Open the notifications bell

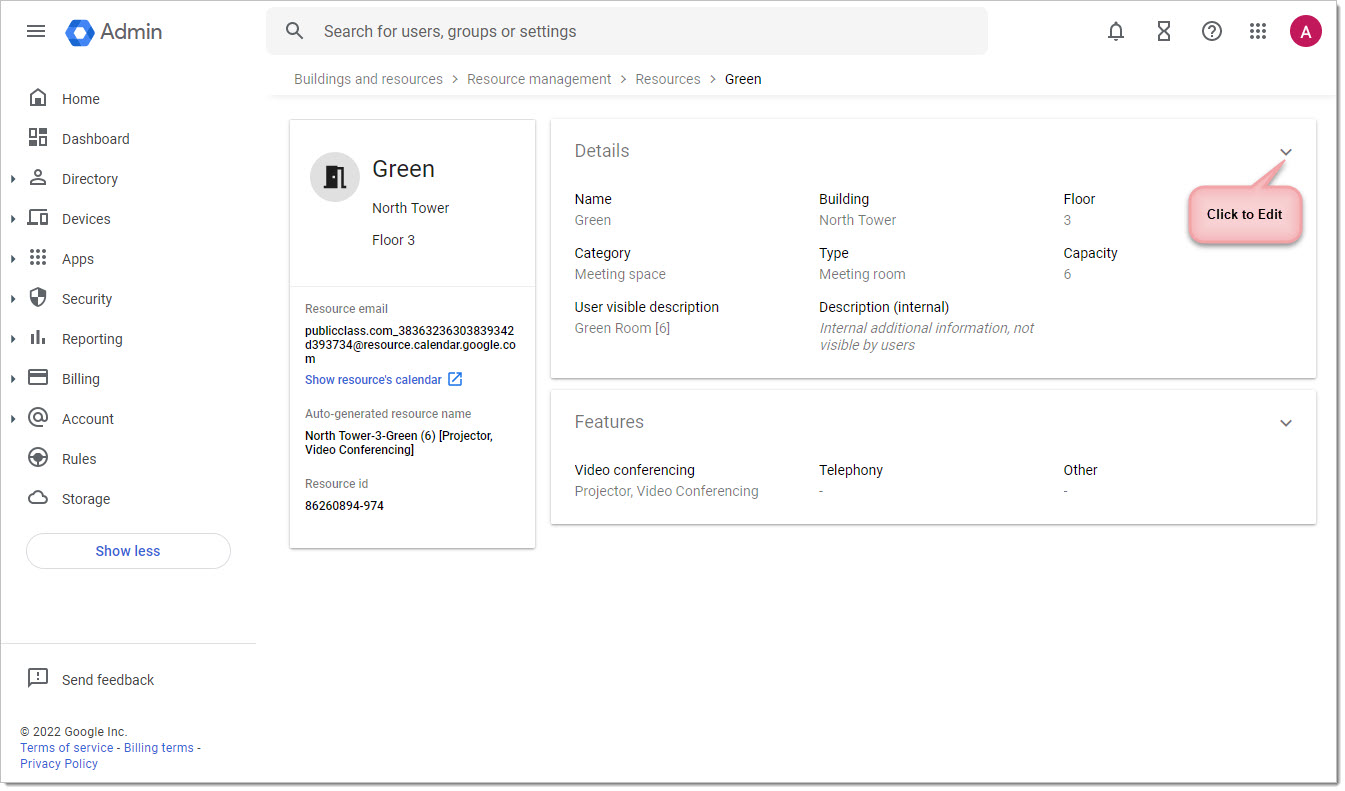(x=1116, y=31)
